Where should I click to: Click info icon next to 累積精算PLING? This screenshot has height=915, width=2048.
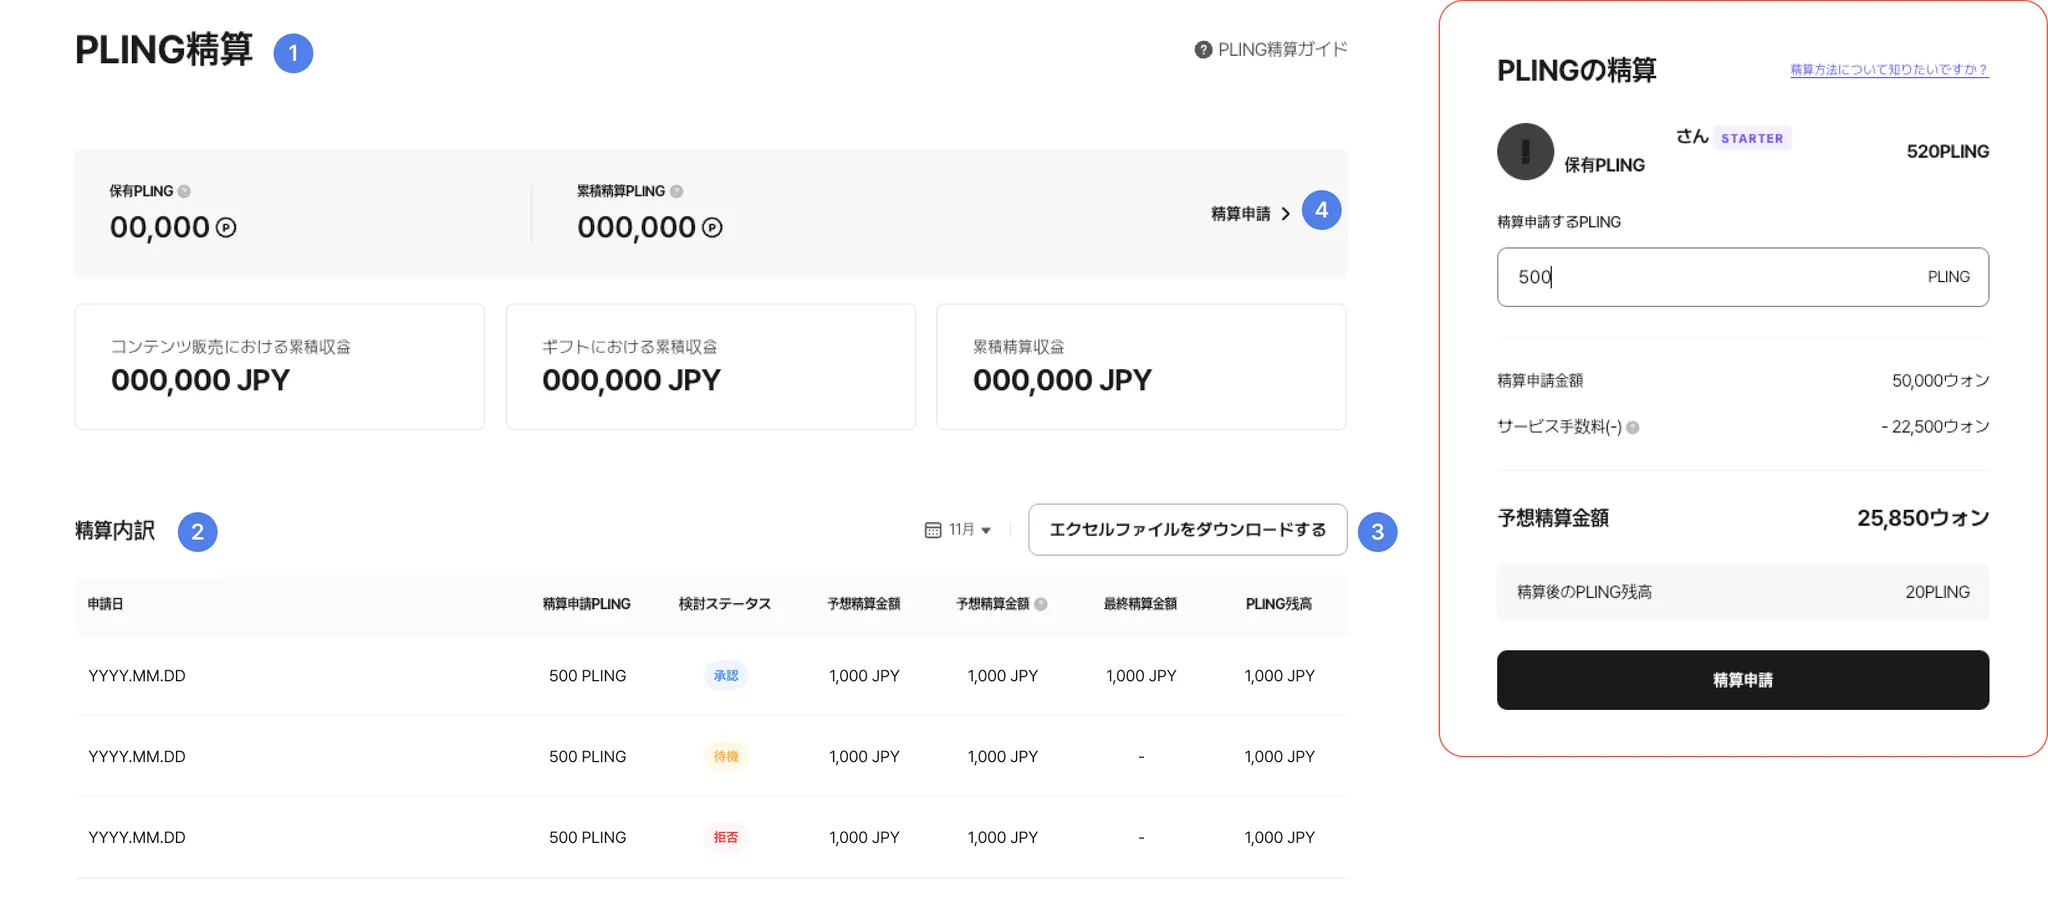coord(677,191)
